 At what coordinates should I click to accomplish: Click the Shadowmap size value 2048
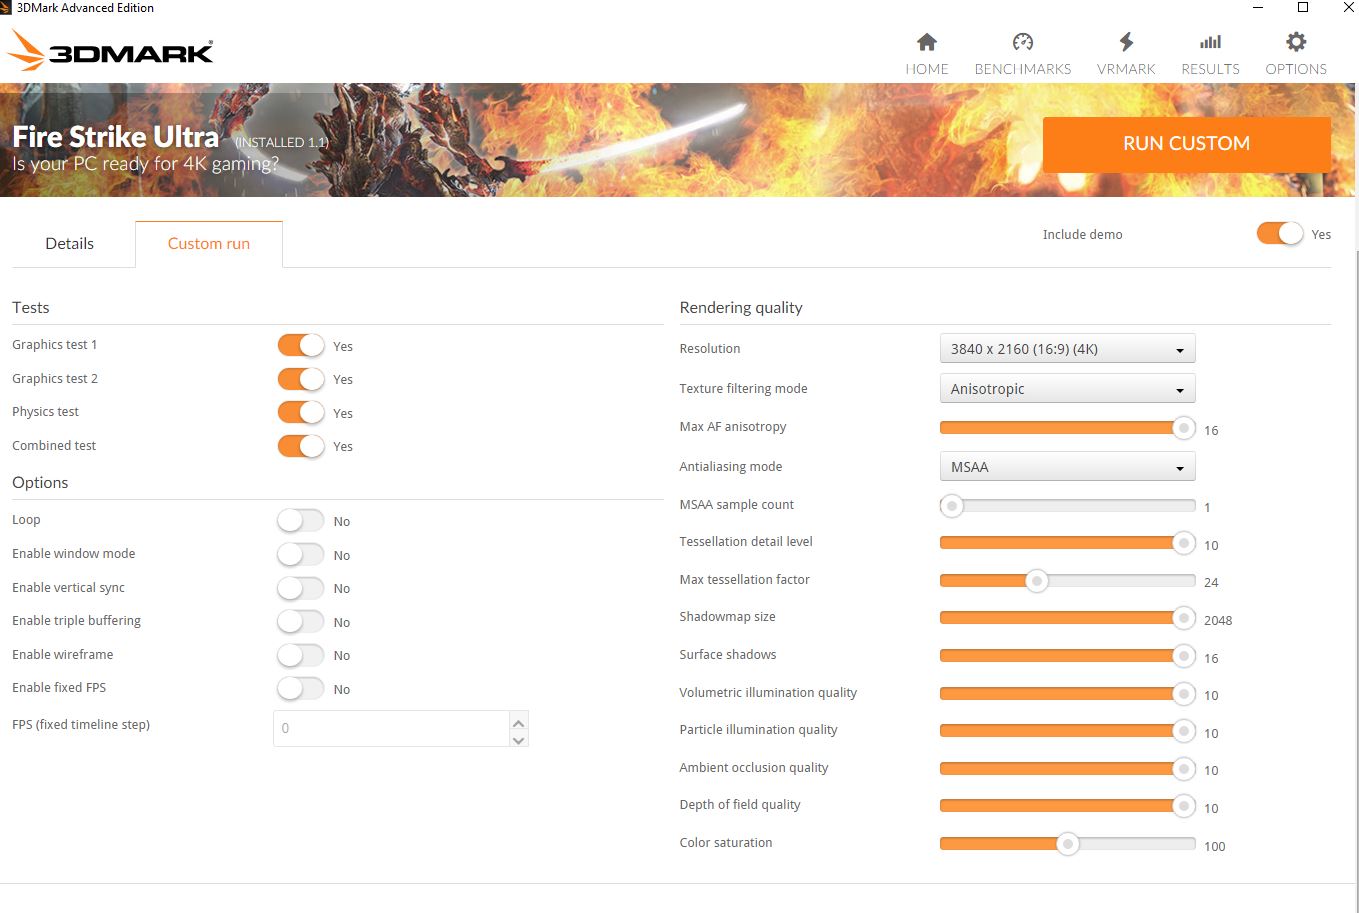[x=1218, y=620]
